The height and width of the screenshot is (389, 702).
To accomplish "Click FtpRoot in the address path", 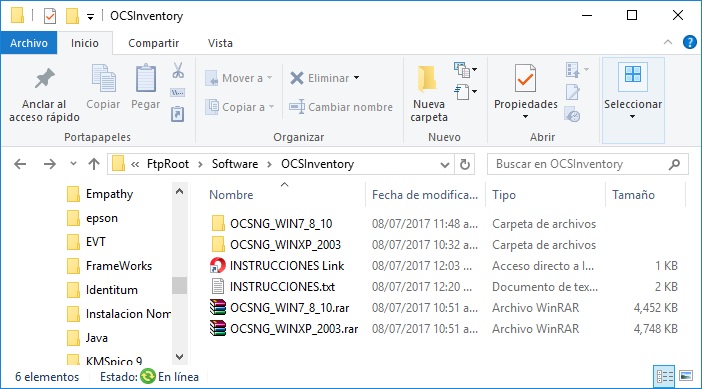I will [x=168, y=164].
